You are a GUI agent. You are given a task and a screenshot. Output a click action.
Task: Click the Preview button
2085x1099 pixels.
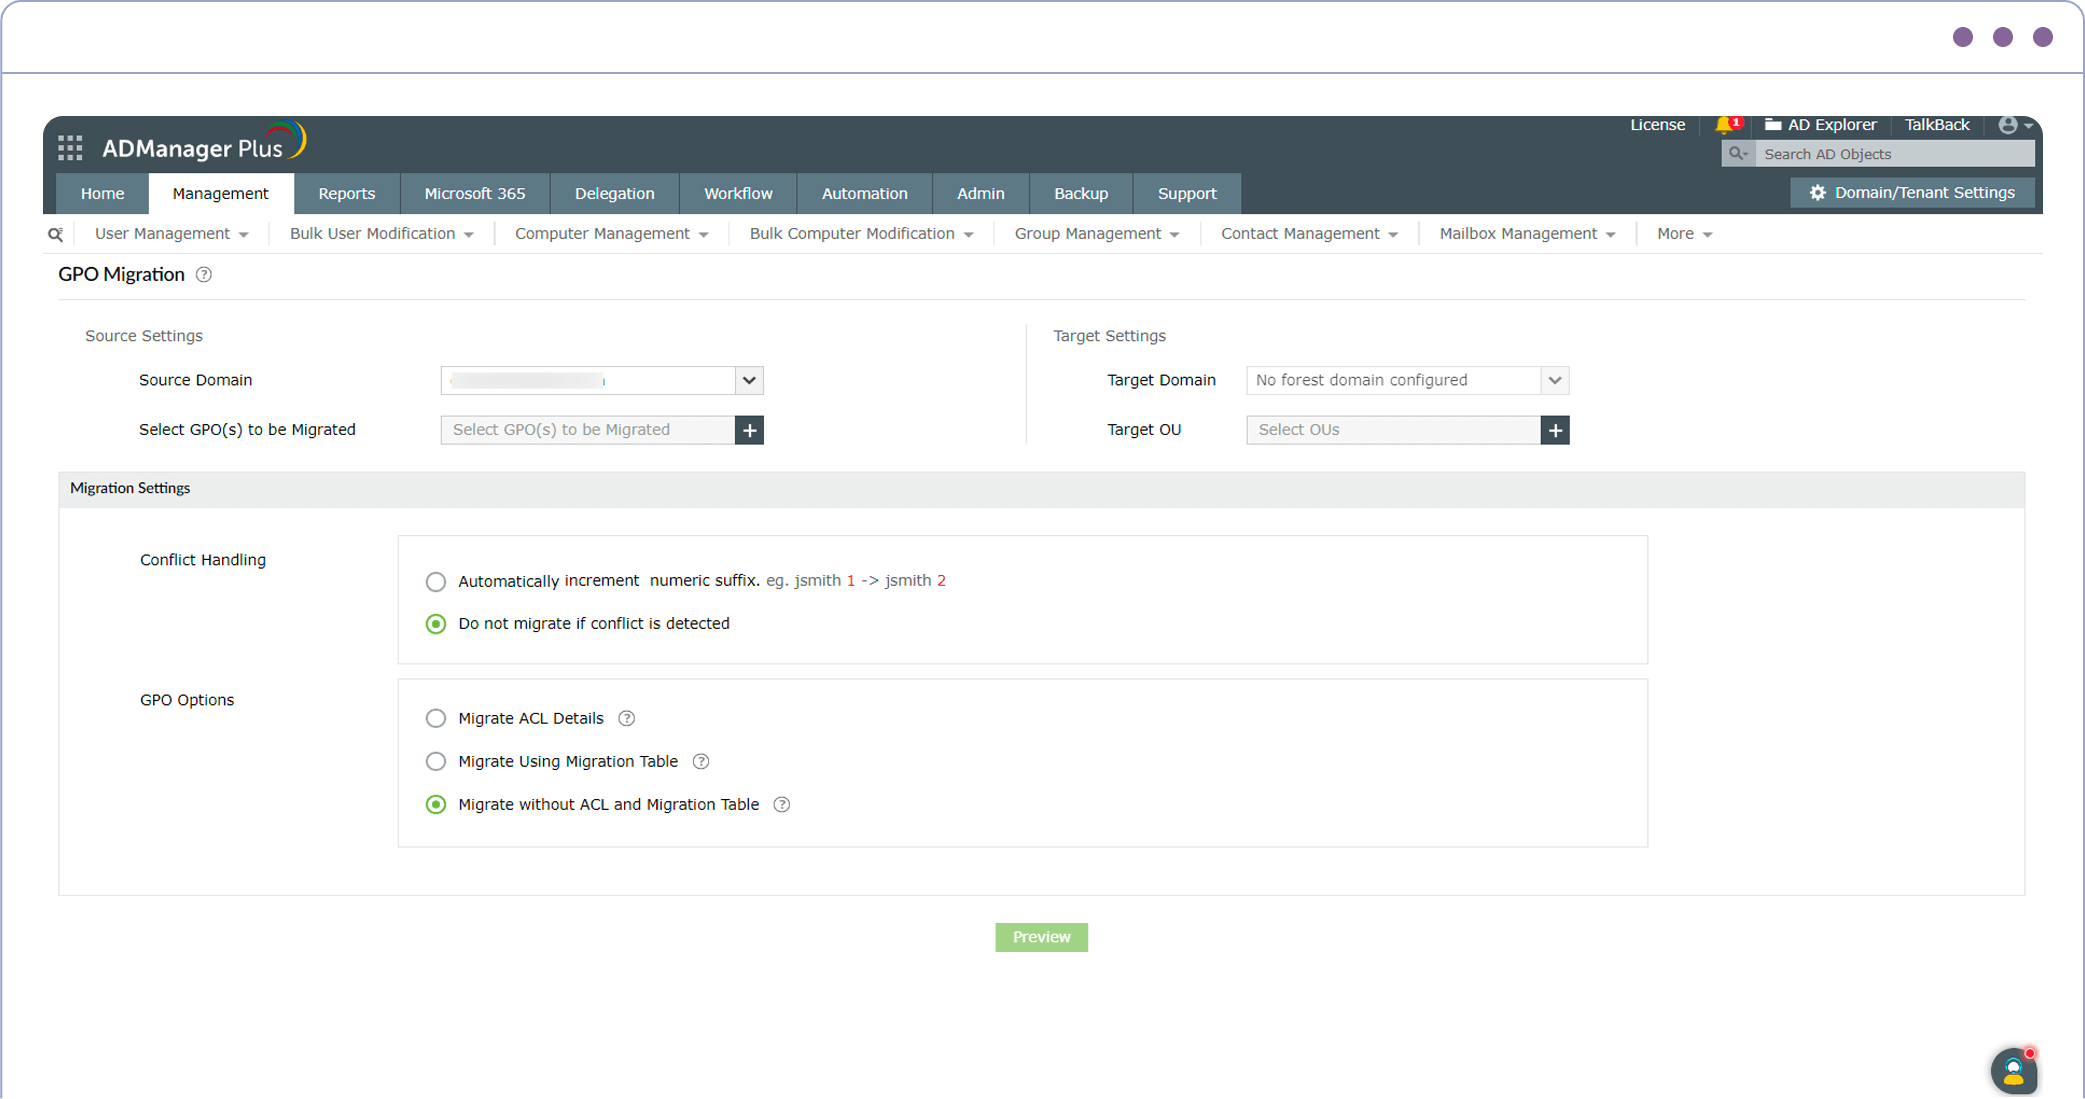[1041, 937]
